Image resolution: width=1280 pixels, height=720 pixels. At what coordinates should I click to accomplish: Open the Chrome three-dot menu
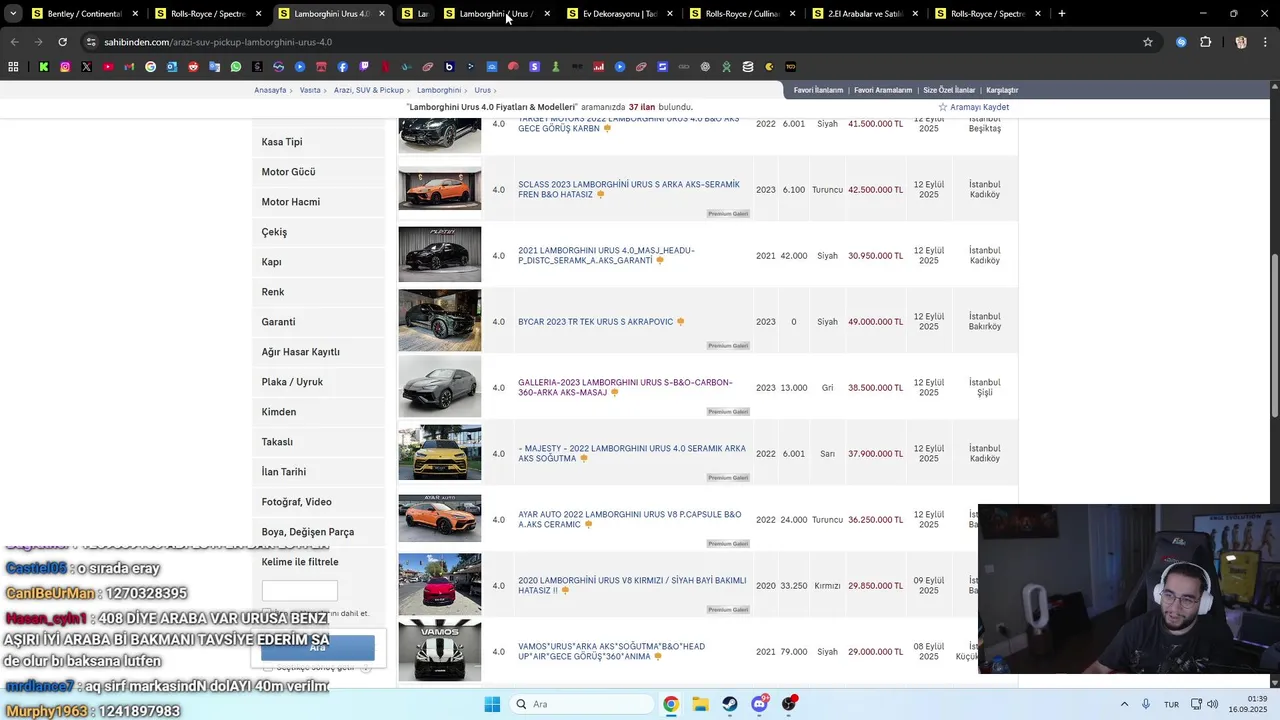click(x=1264, y=42)
